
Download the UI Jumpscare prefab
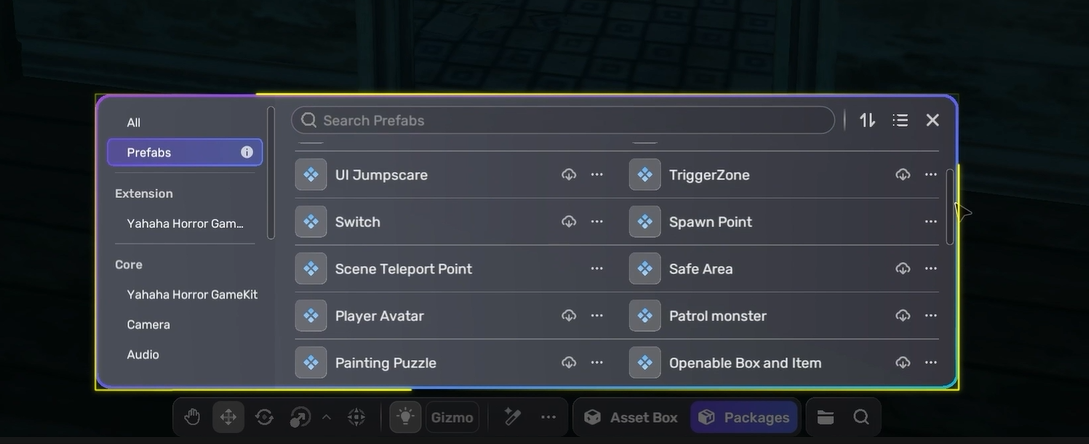click(568, 175)
